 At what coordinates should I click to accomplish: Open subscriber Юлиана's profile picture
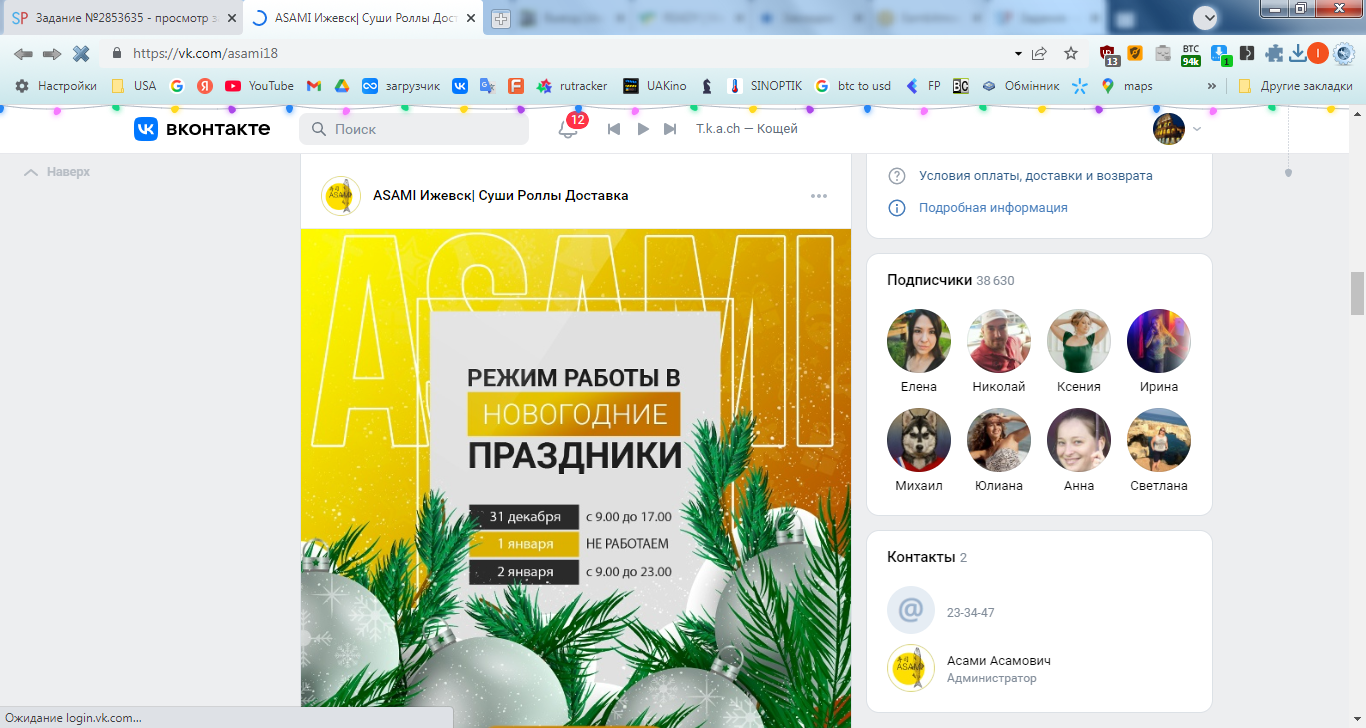pyautogui.click(x=999, y=440)
